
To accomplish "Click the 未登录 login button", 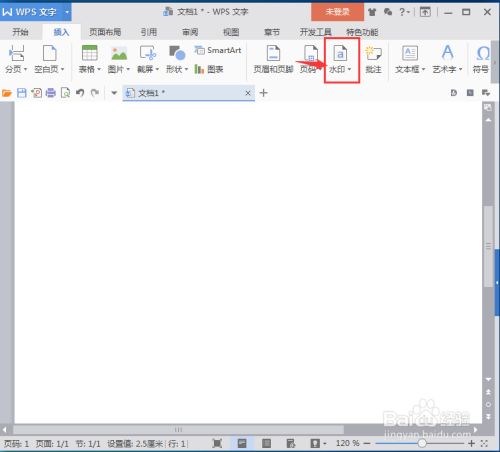I will click(337, 12).
